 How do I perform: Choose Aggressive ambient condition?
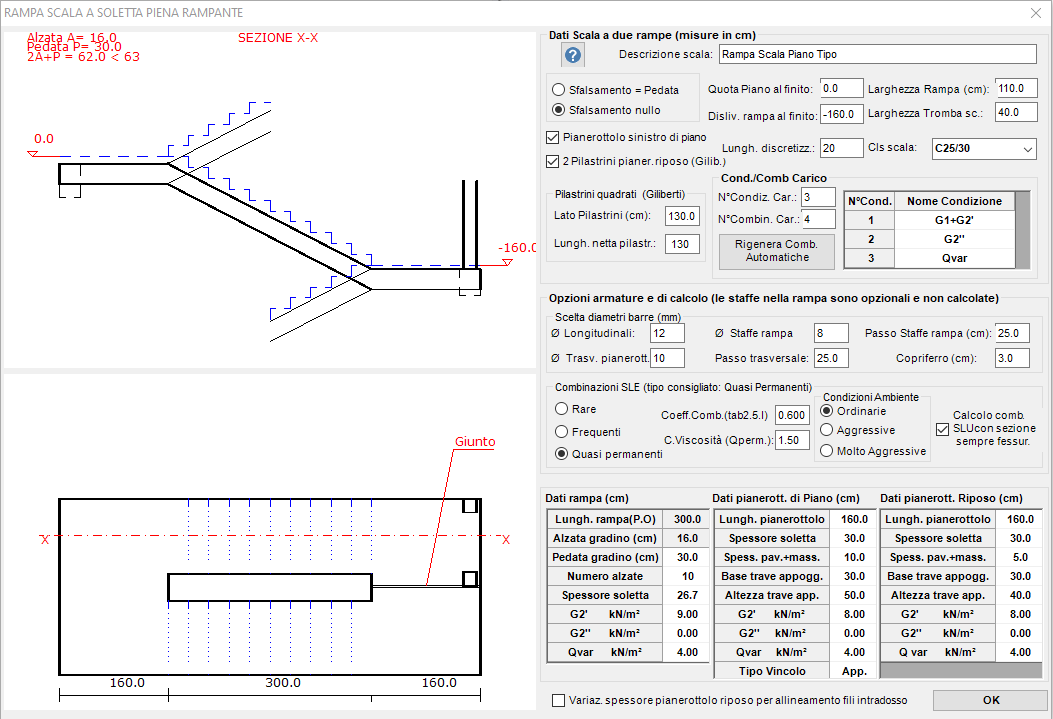827,430
